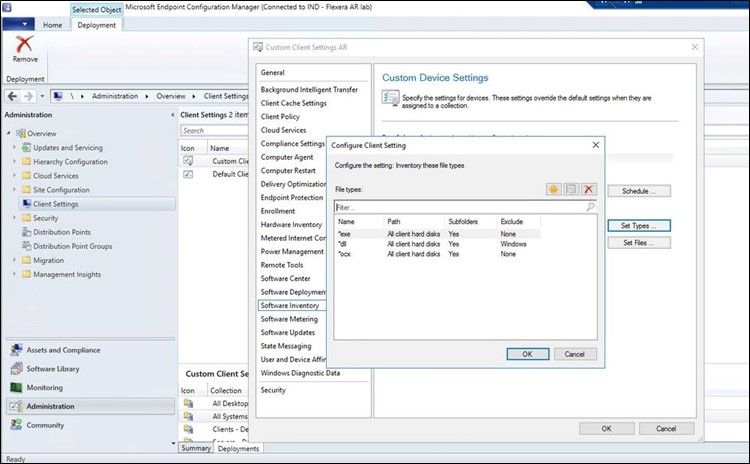Click the red X delete file type icon
The height and width of the screenshot is (464, 750).
click(589, 189)
